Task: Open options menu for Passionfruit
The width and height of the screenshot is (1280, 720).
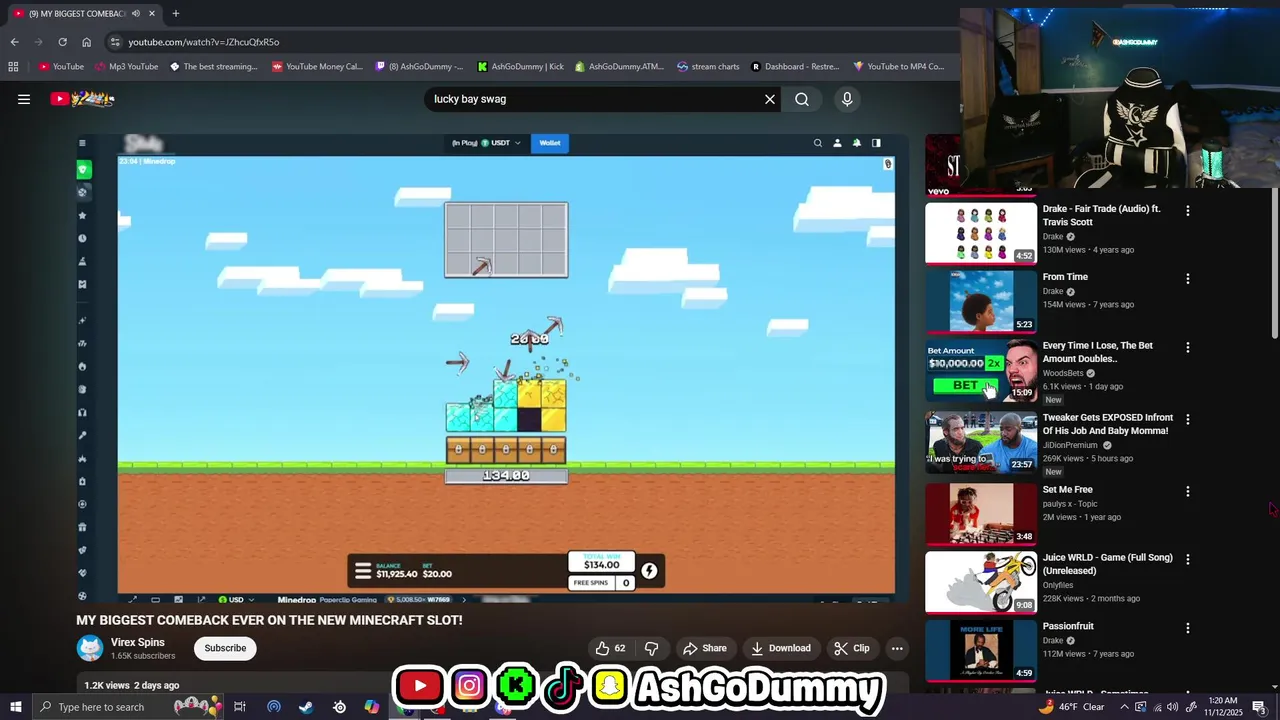Action: (x=1188, y=628)
